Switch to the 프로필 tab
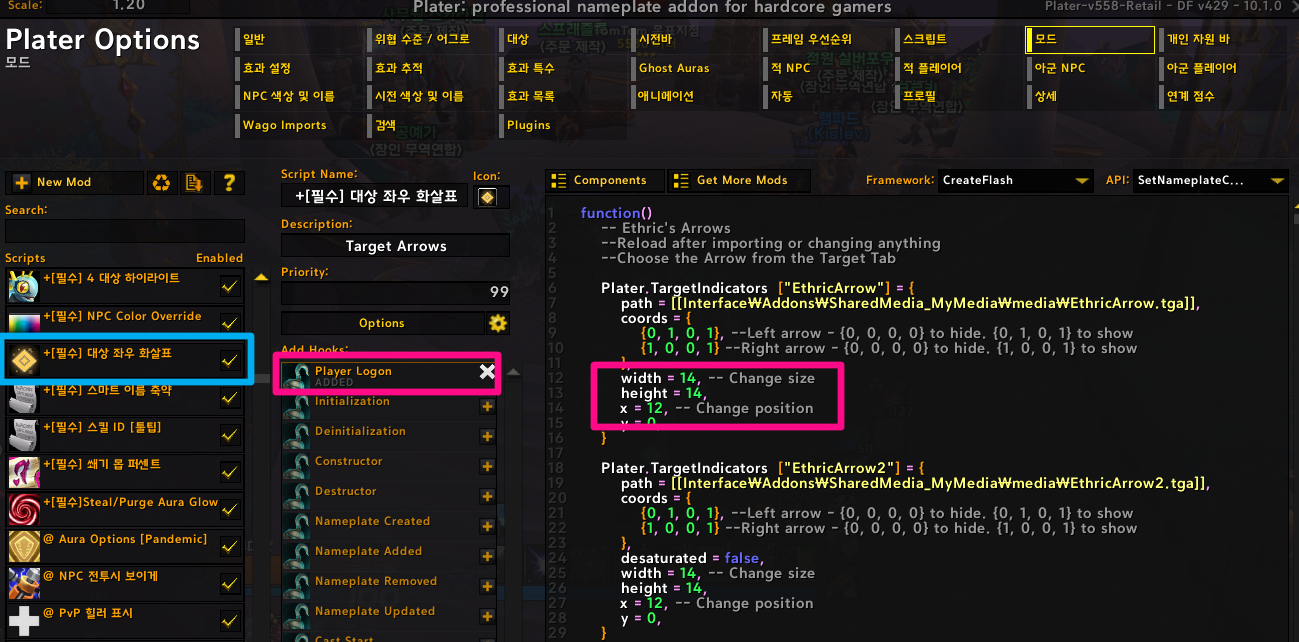The width and height of the screenshot is (1299, 642). coord(960,97)
